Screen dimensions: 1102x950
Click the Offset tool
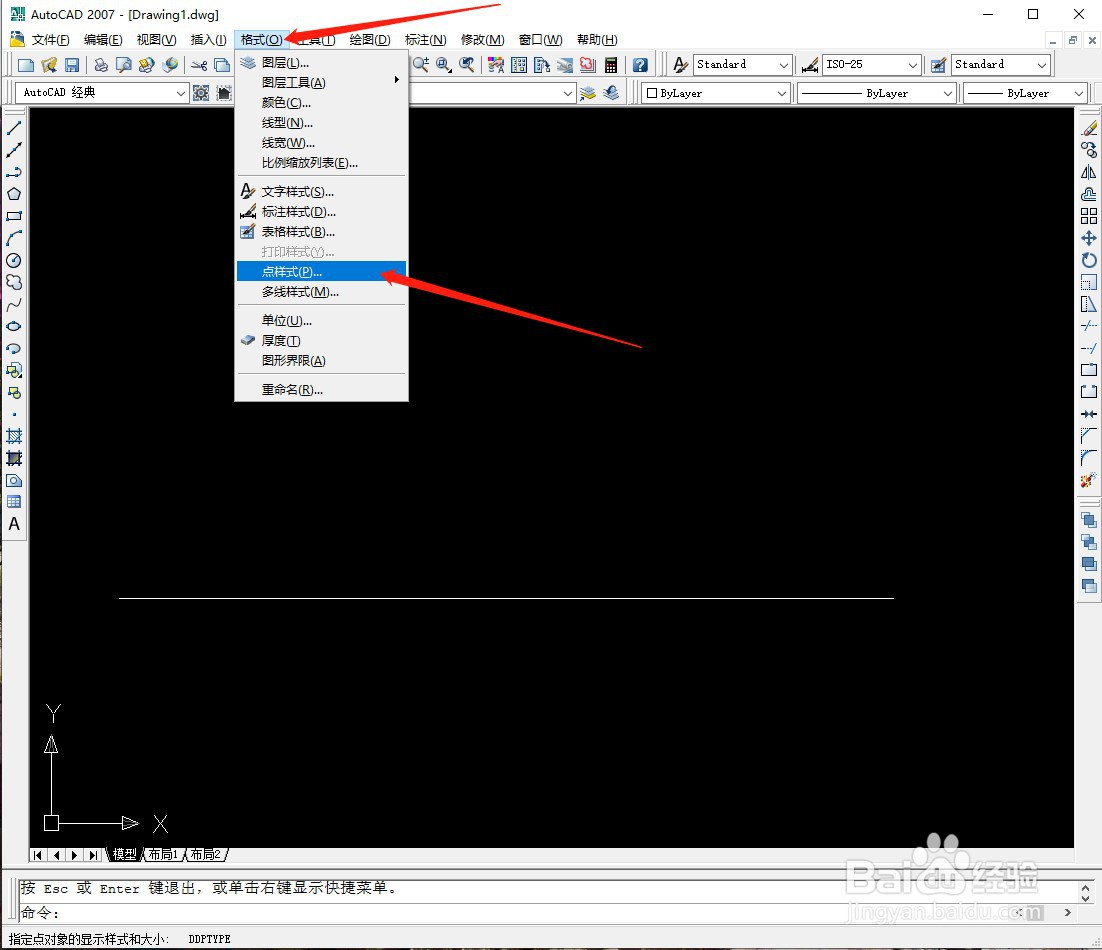tap(1089, 194)
